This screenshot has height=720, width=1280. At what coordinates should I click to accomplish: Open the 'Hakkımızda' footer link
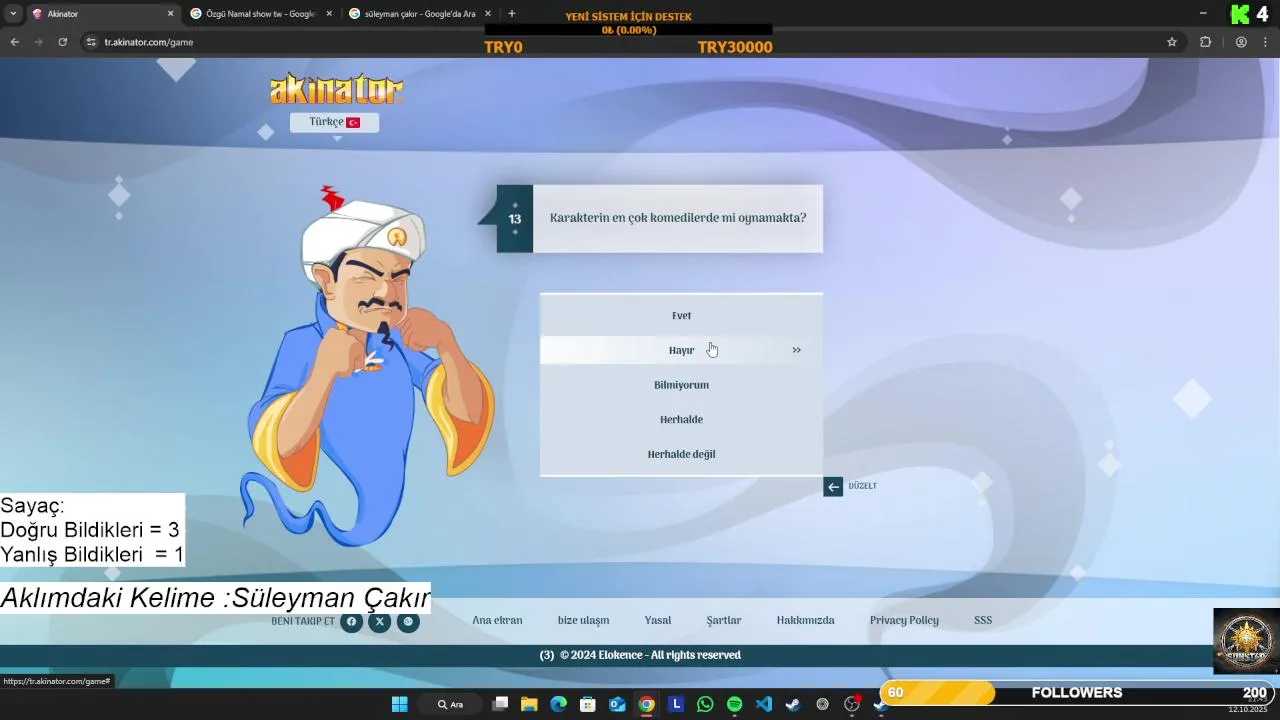[x=805, y=620]
